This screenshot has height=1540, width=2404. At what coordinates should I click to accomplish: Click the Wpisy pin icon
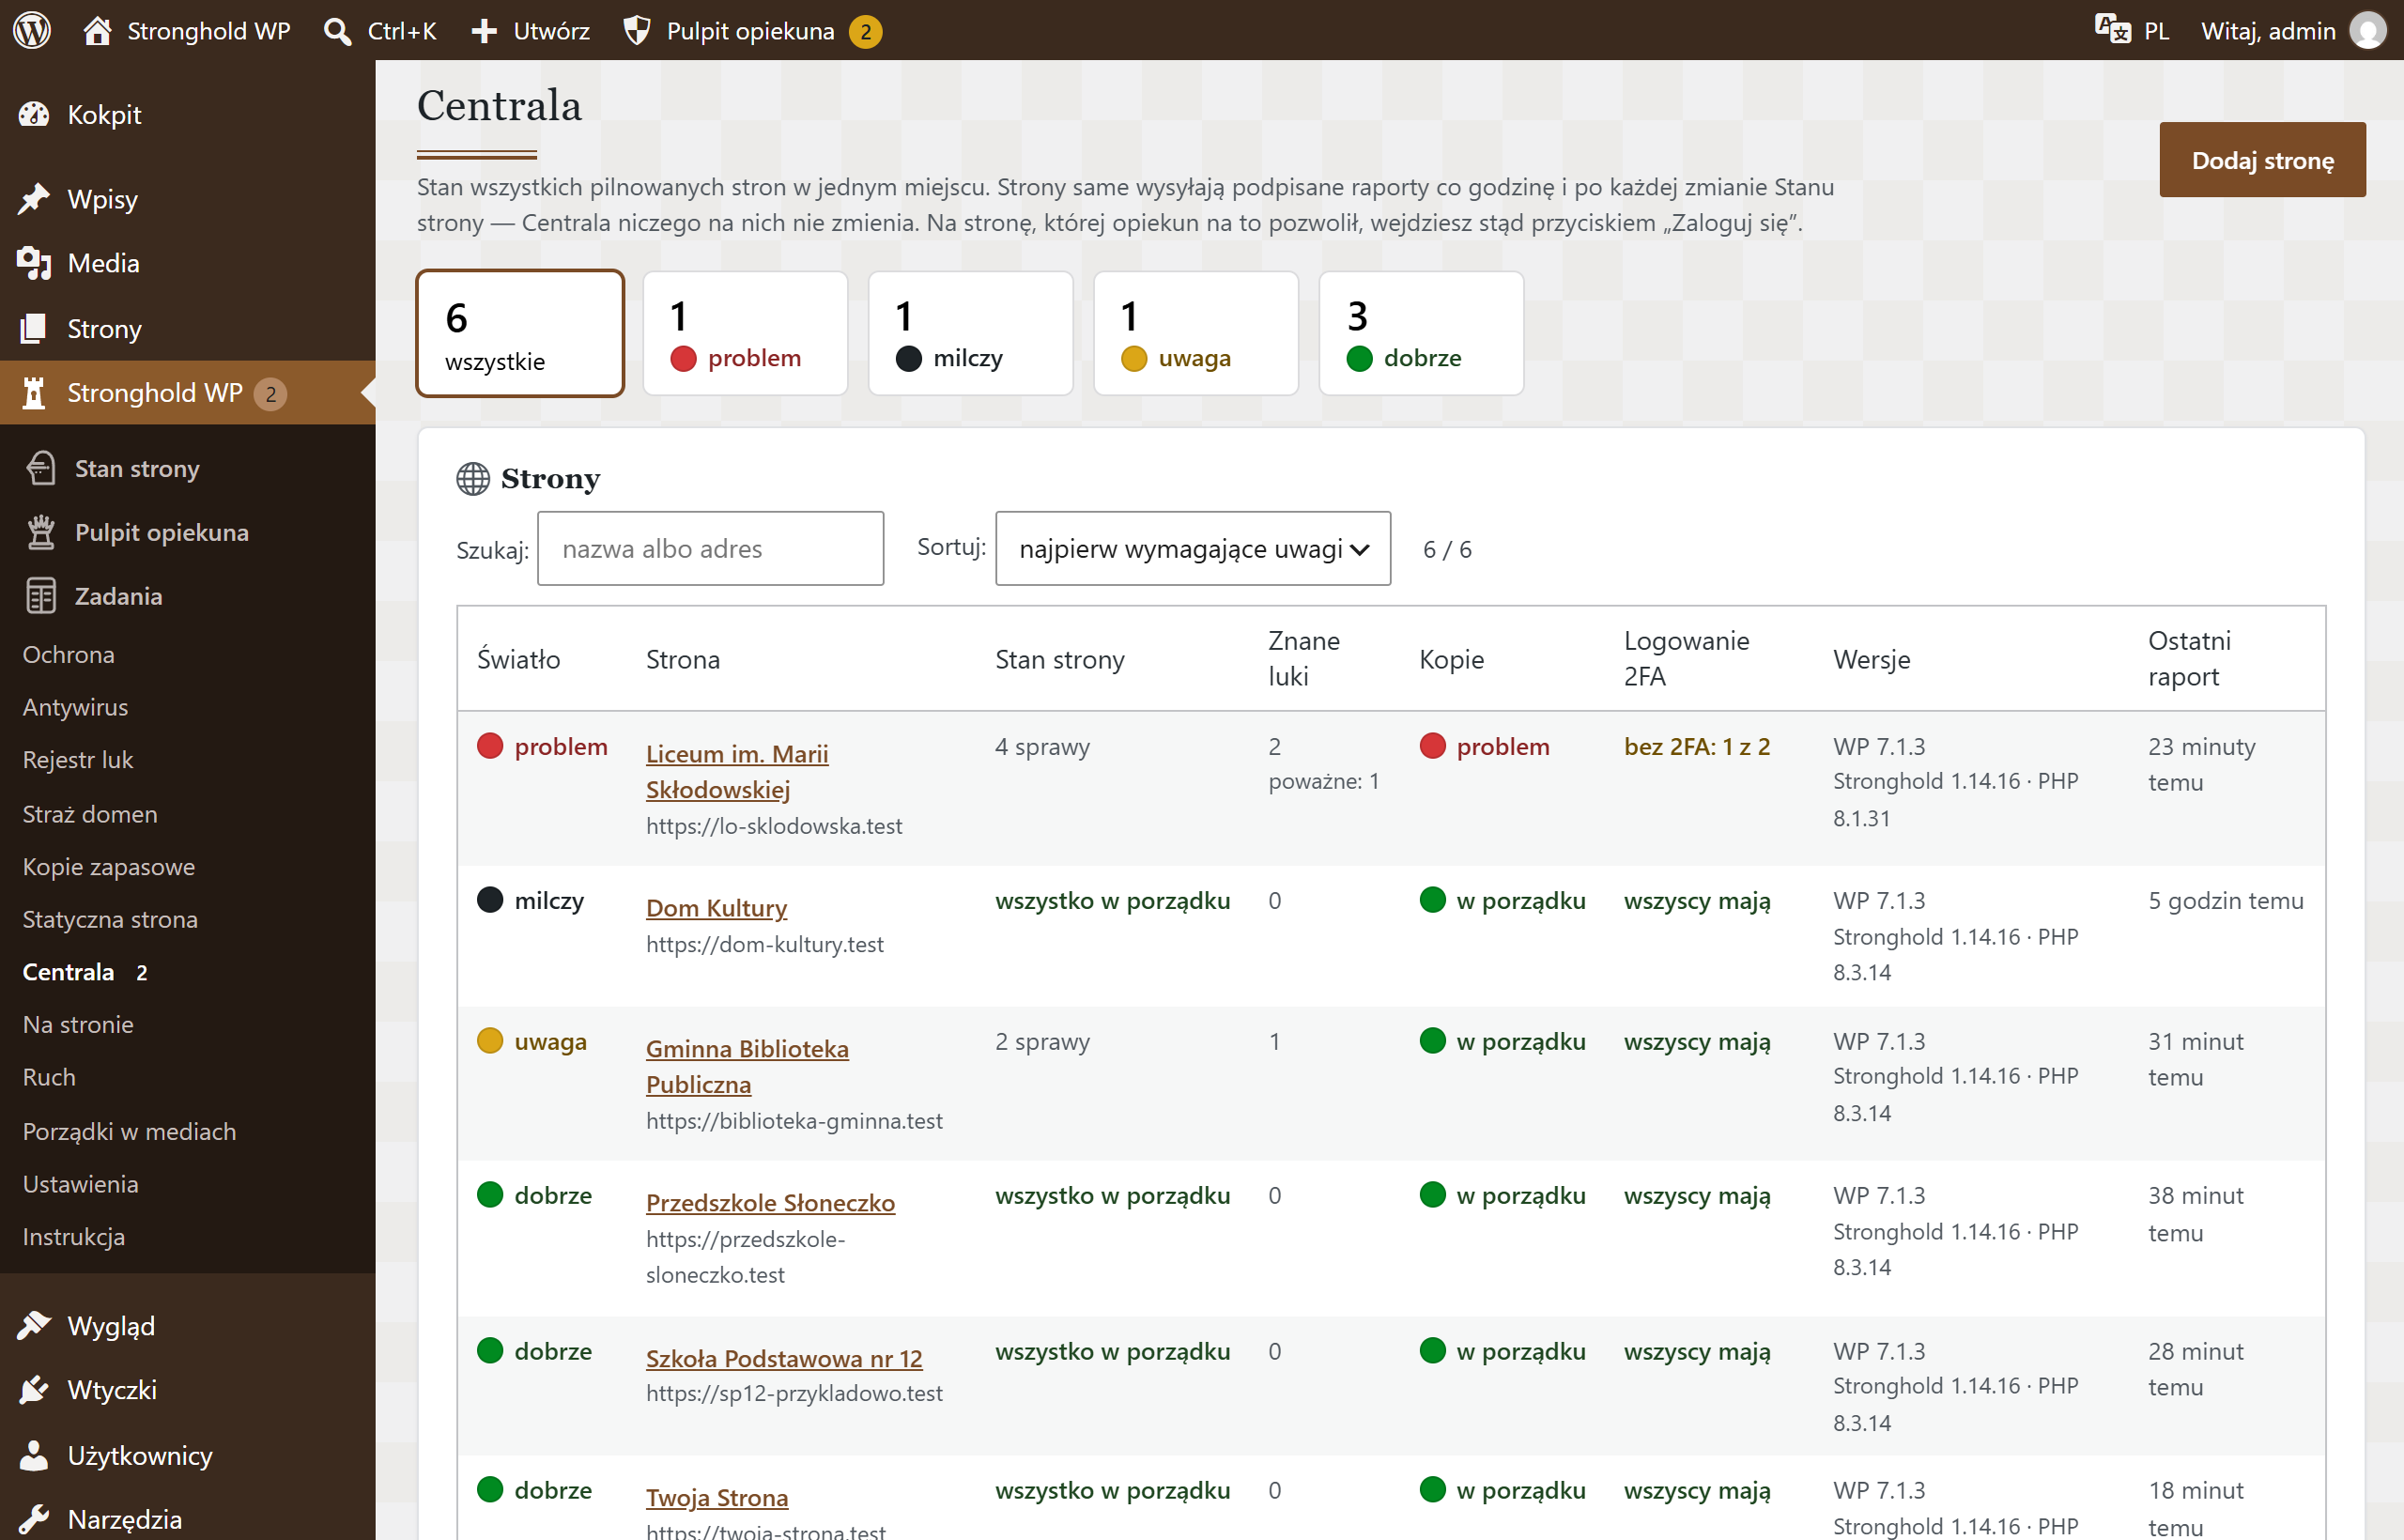34,199
